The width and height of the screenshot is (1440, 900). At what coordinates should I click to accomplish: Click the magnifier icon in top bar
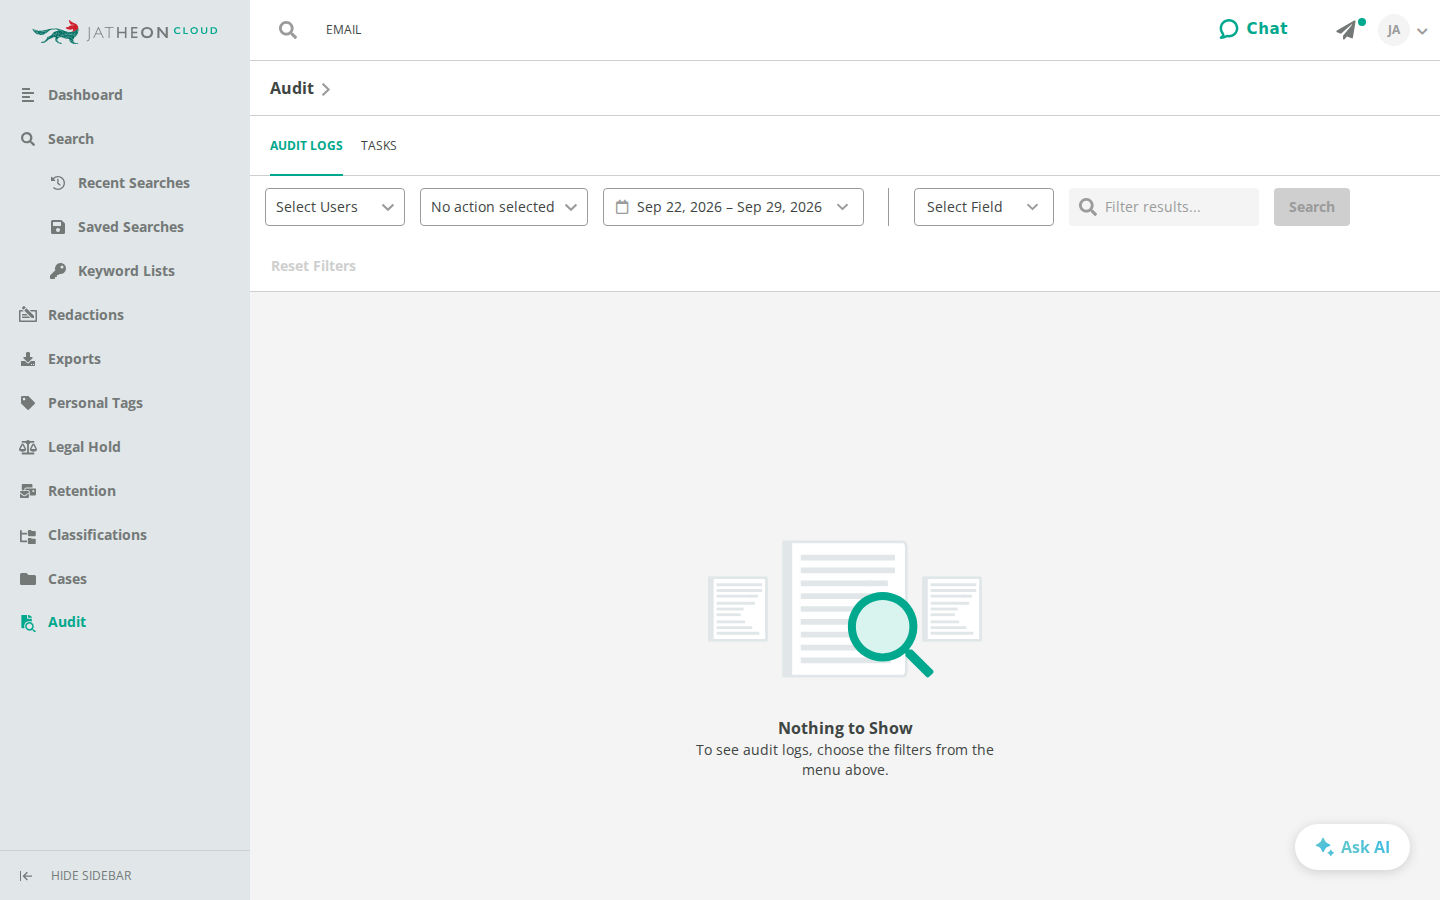288,30
